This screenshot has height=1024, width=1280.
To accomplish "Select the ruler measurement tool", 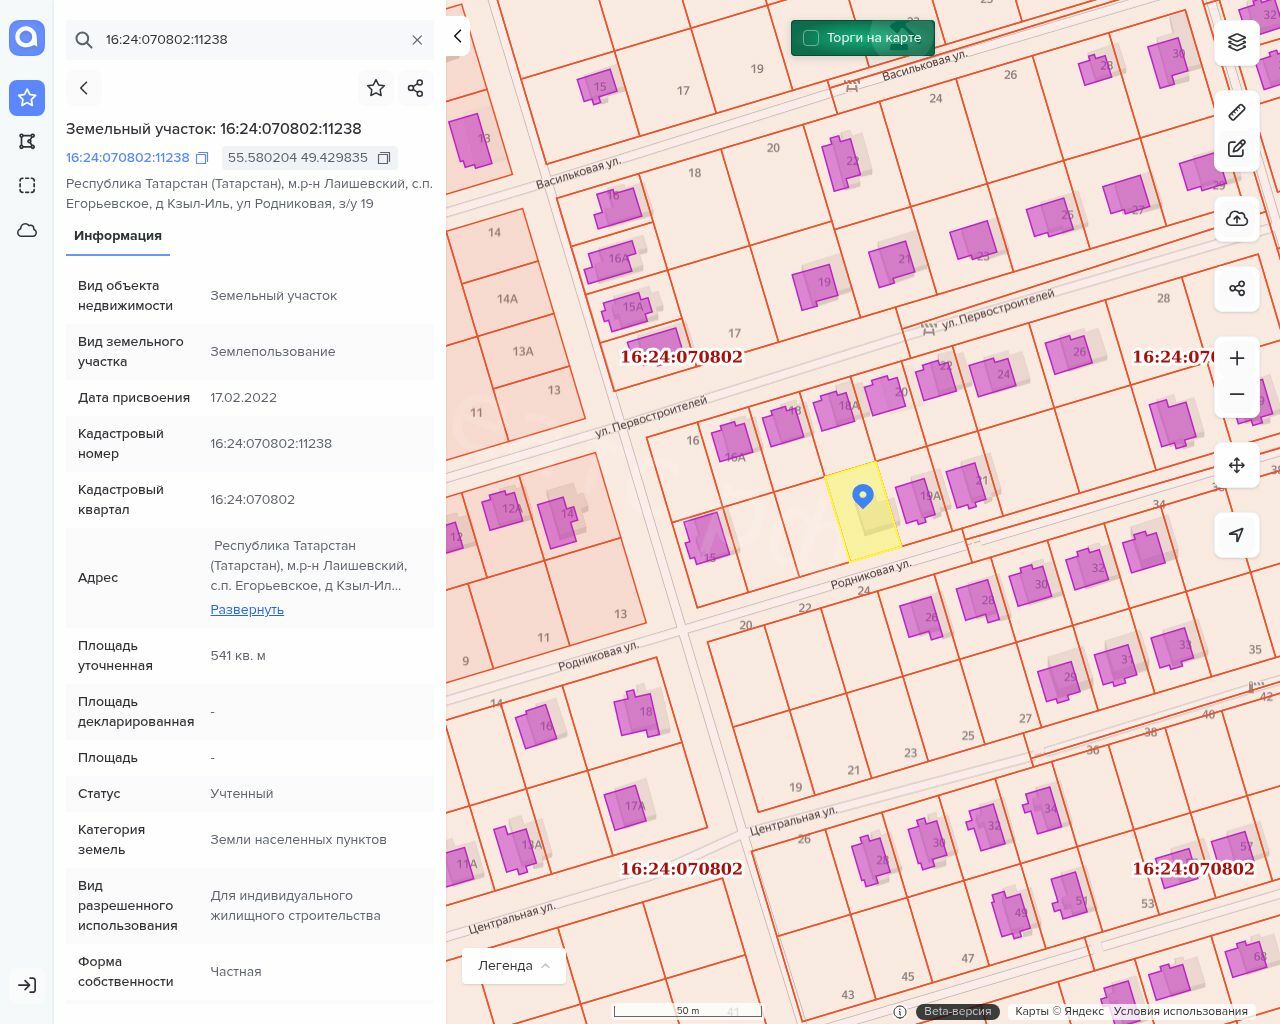I will pos(1237,112).
